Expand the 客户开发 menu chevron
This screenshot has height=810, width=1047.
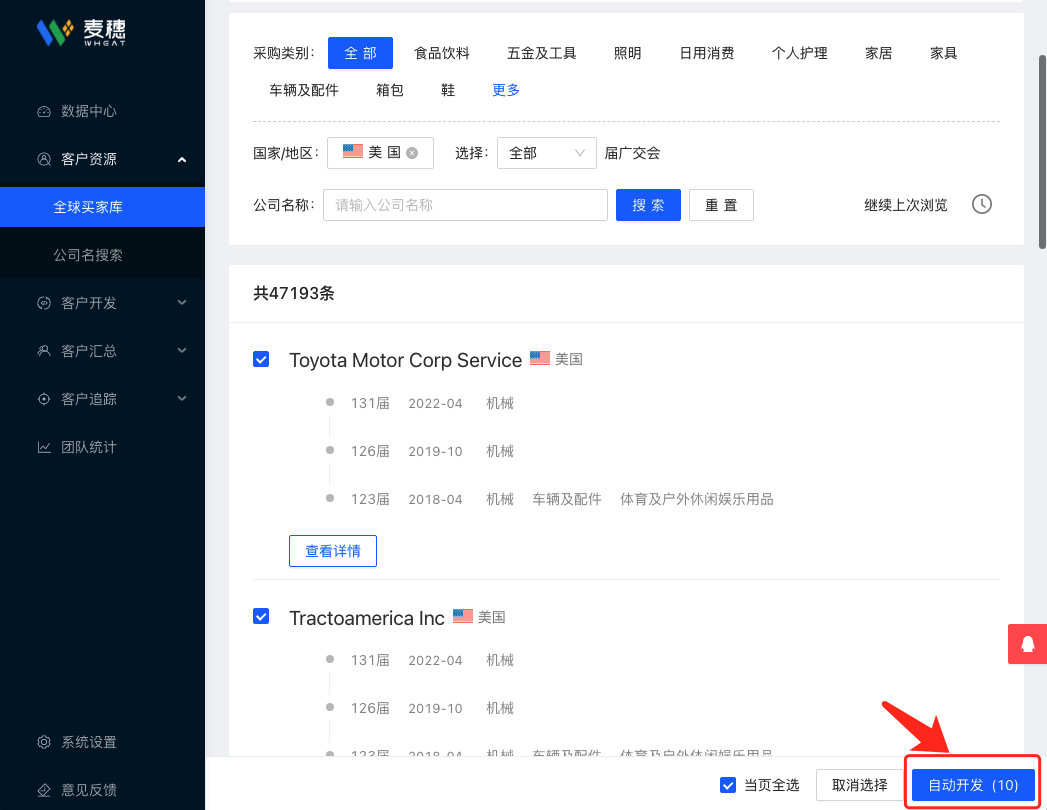pyautogui.click(x=182, y=302)
